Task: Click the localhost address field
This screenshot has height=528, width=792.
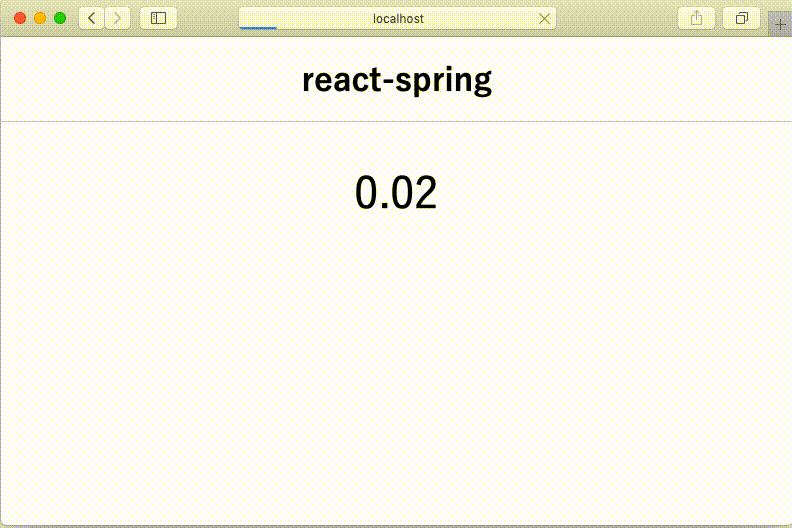Action: (398, 19)
